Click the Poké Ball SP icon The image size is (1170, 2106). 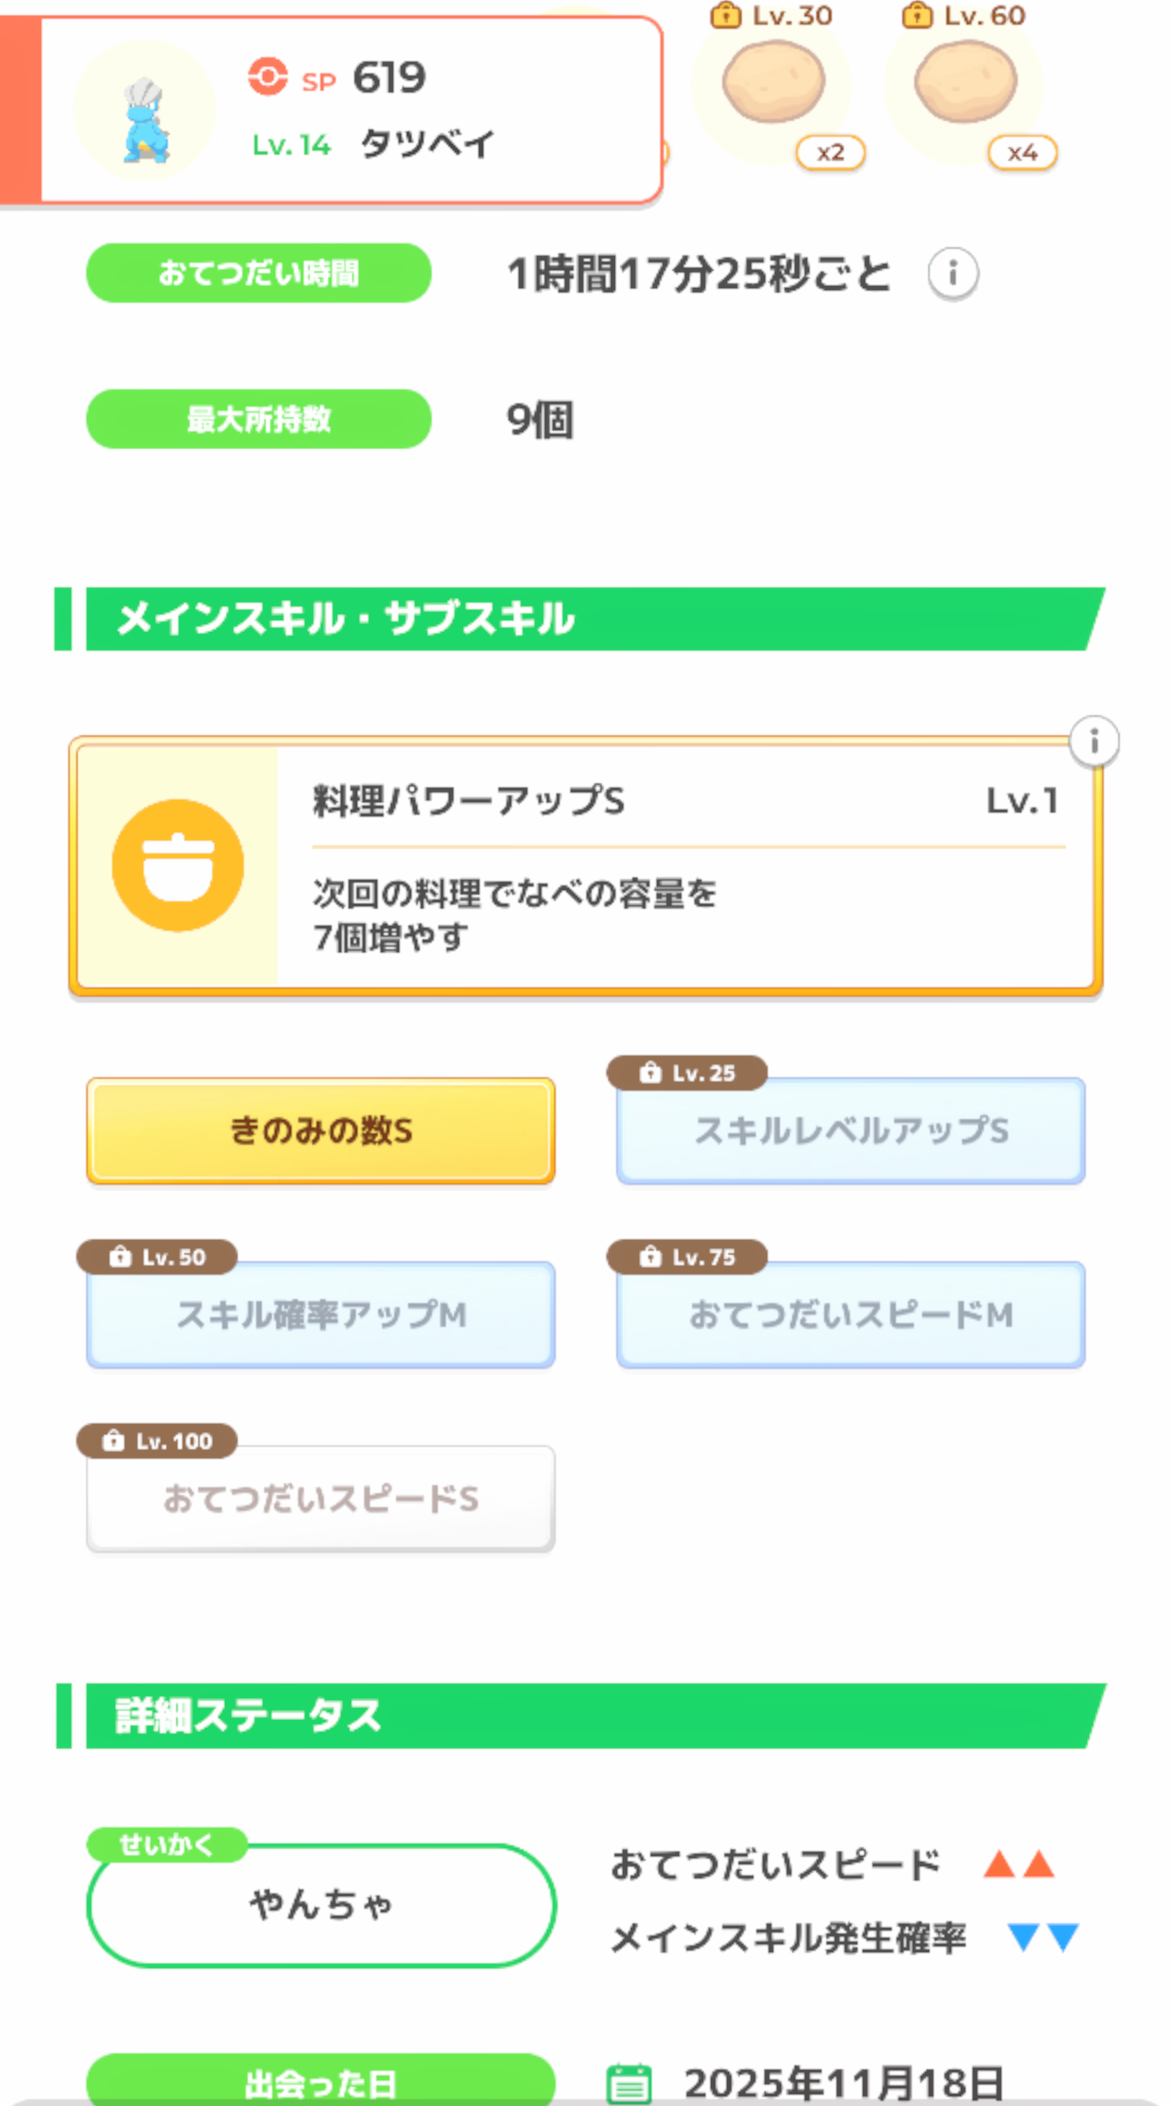point(268,77)
